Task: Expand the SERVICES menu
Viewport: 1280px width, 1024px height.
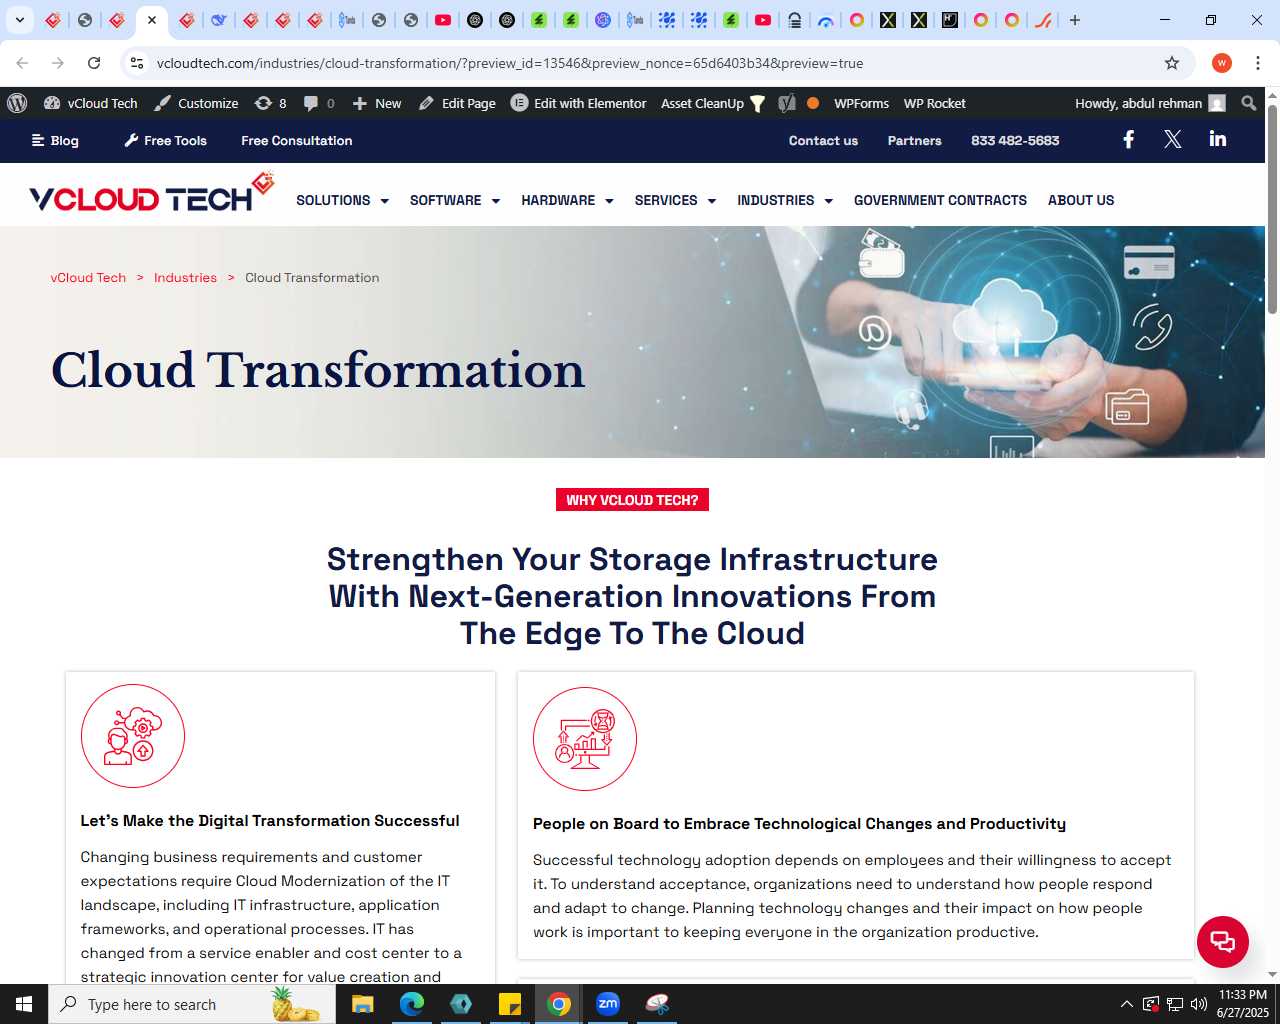Action: point(675,200)
